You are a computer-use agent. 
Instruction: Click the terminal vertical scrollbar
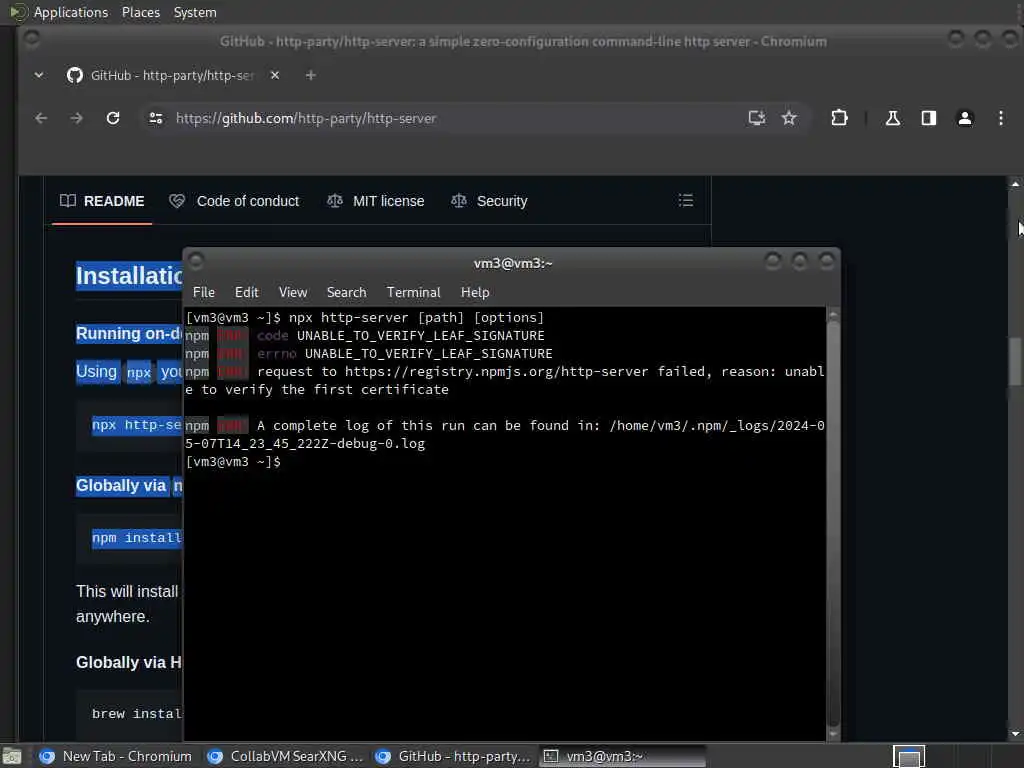tap(833, 522)
